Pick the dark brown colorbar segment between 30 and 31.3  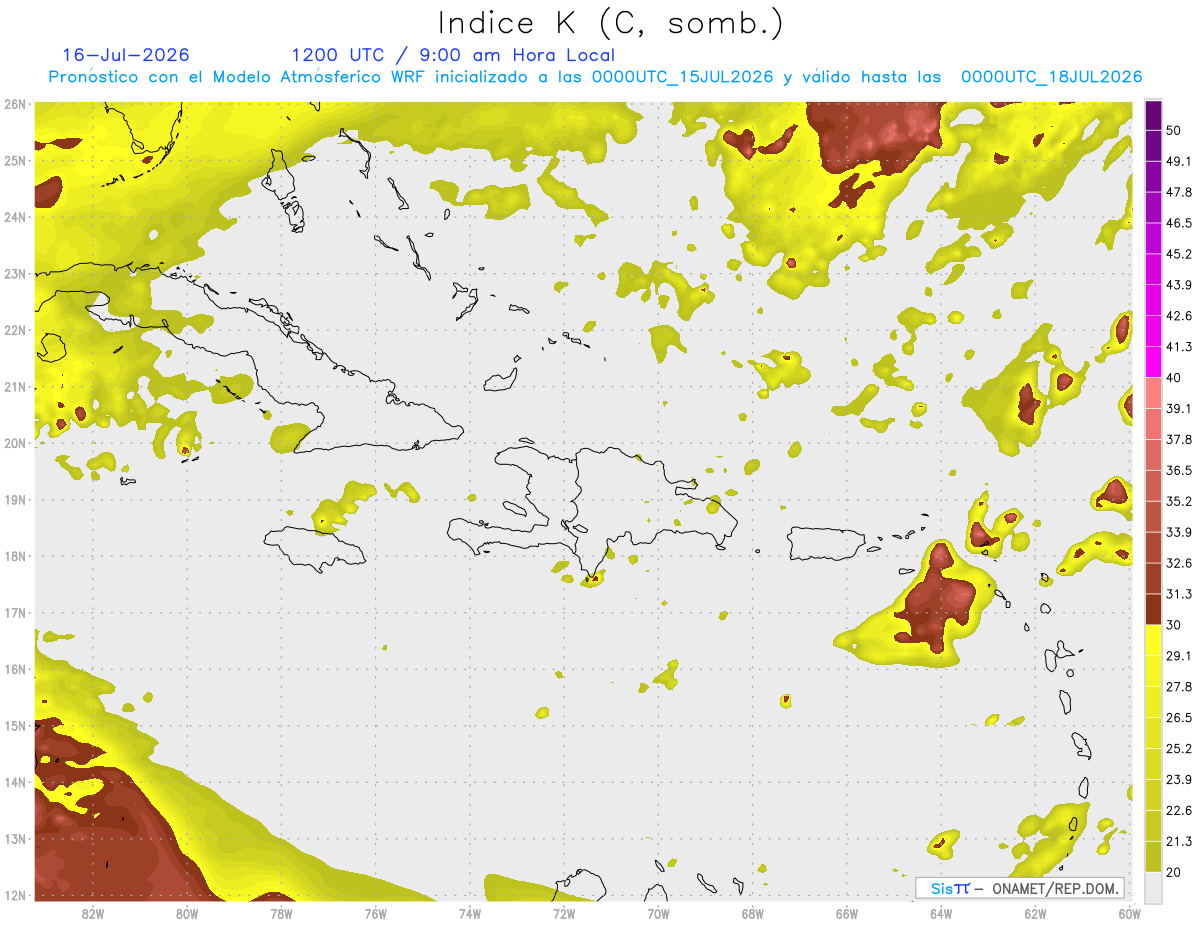pos(1153,610)
